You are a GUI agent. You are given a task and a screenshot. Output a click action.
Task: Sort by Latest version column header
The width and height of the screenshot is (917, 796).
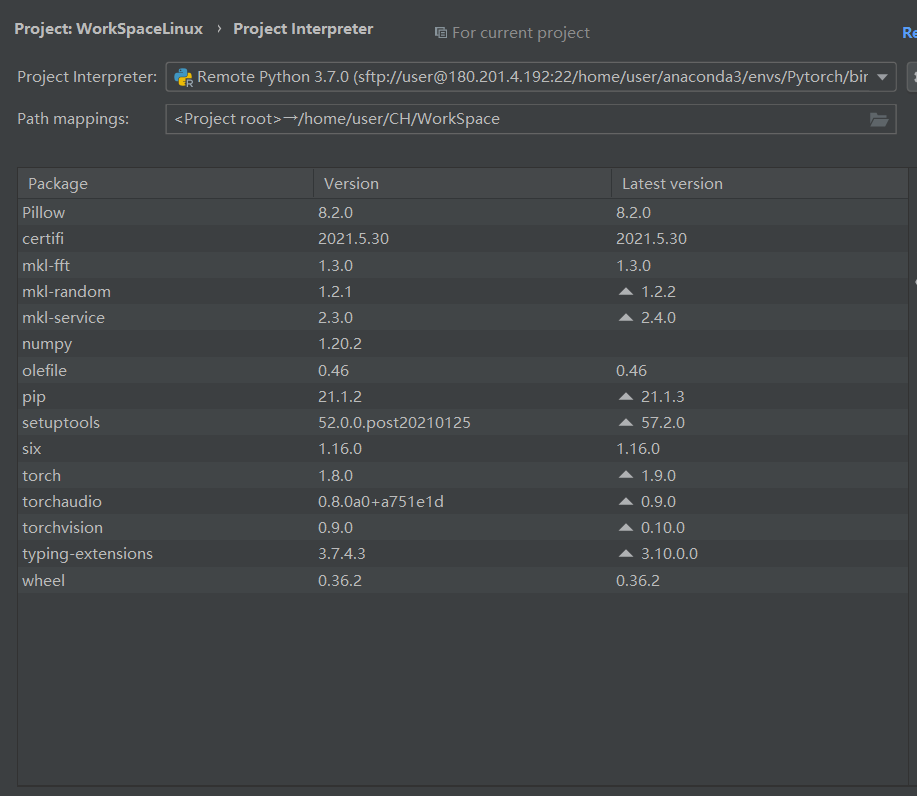tap(760, 184)
